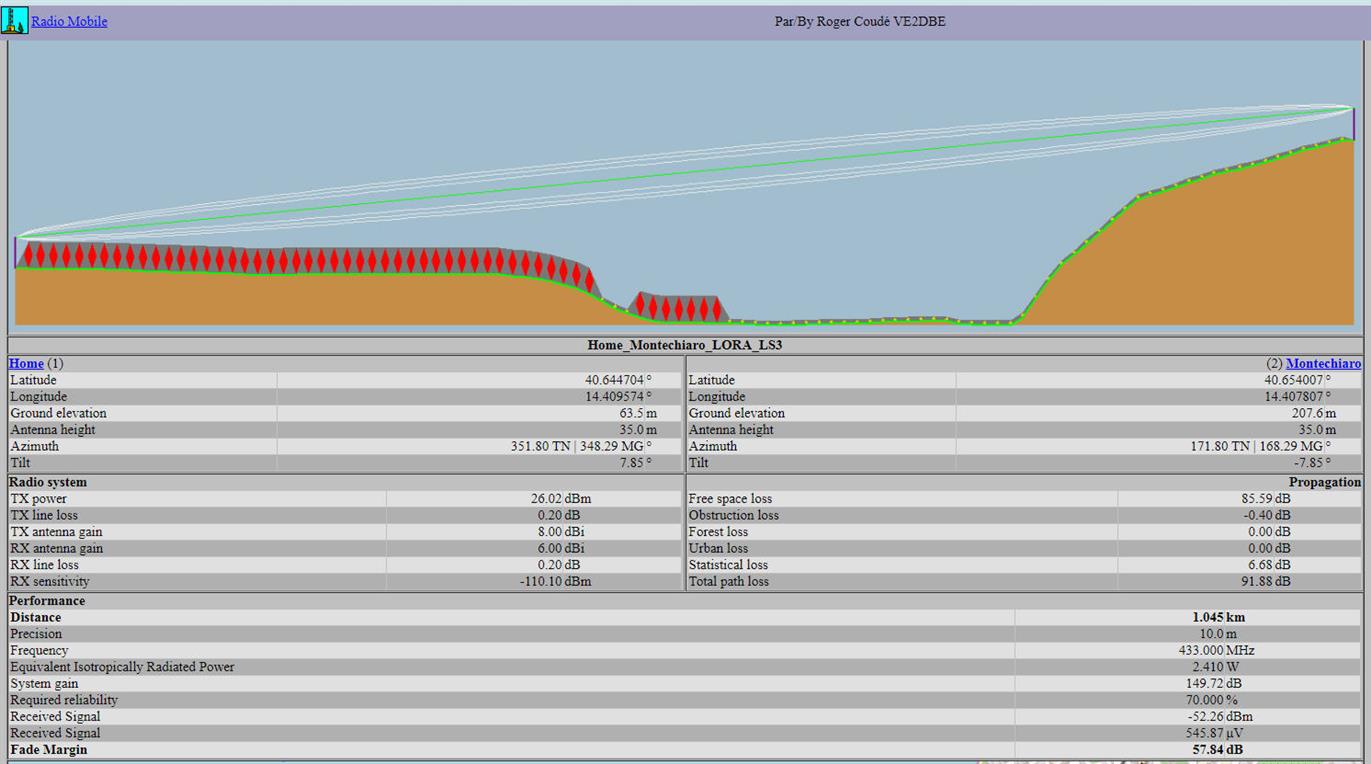
Task: Click the small red forest block in valley
Action: 679,308
